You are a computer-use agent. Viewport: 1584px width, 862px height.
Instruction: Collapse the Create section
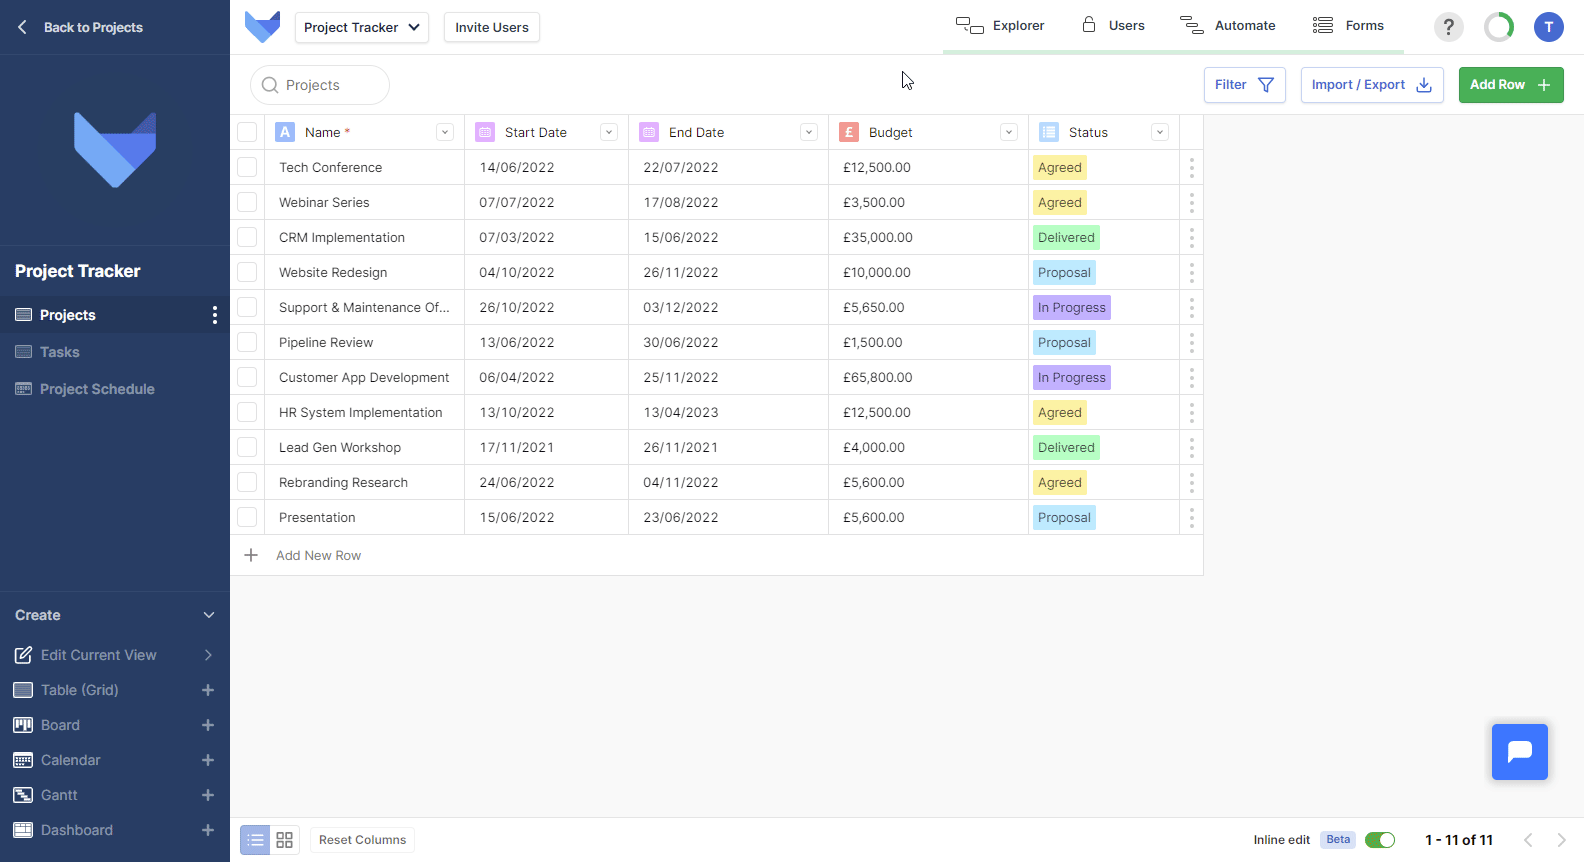pyautogui.click(x=209, y=615)
